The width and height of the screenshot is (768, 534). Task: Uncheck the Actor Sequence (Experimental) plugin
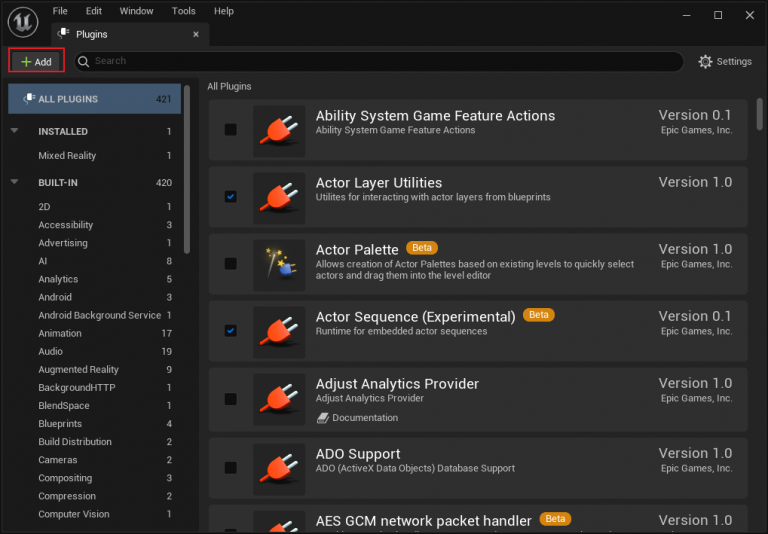tap(231, 331)
